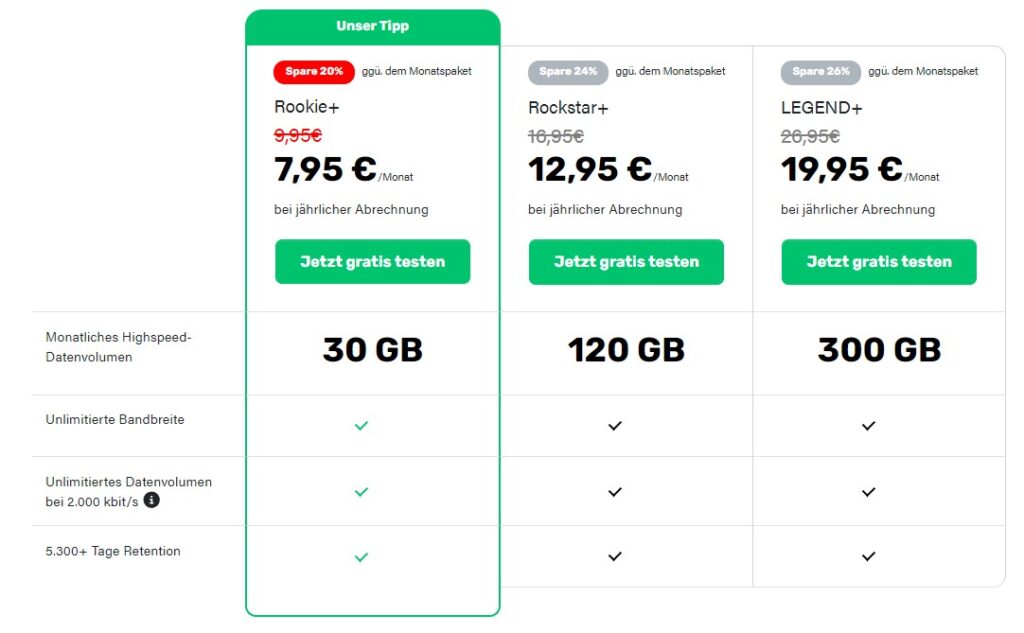Click LEGEND+ checkmark for Unlimitierte Bandbreite
The image size is (1024, 633).
point(868,426)
